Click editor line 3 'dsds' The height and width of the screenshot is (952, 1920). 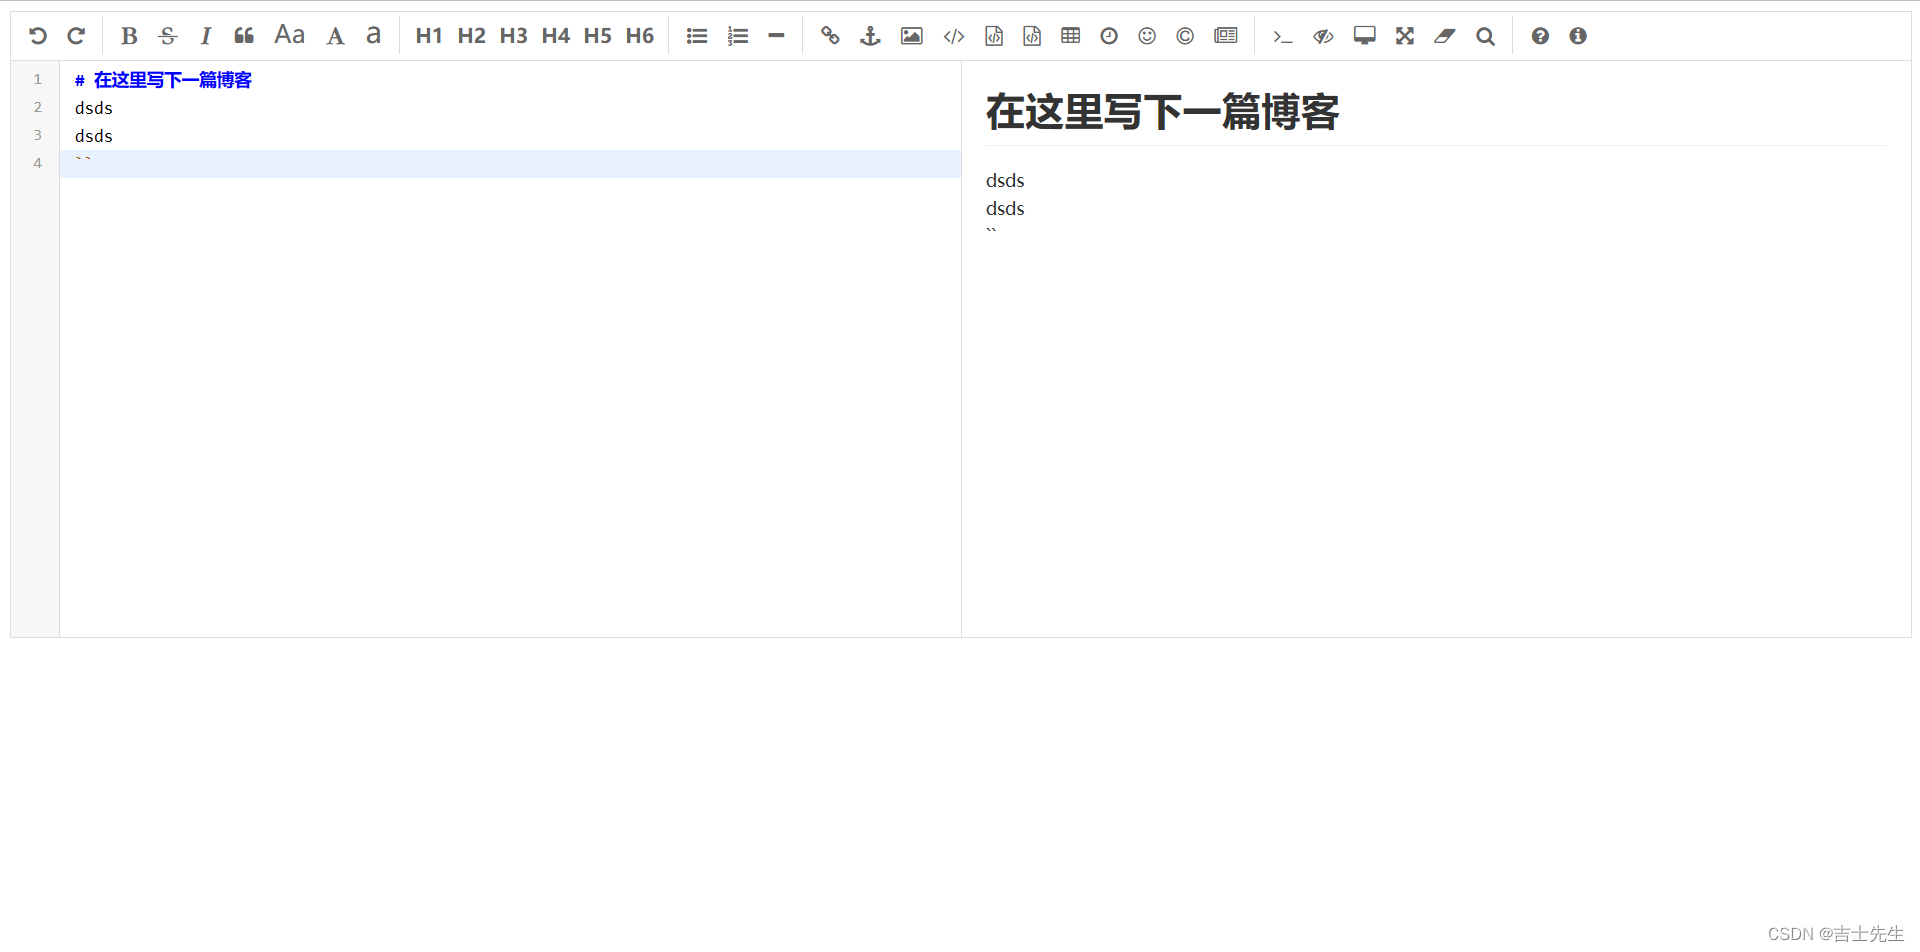(94, 136)
